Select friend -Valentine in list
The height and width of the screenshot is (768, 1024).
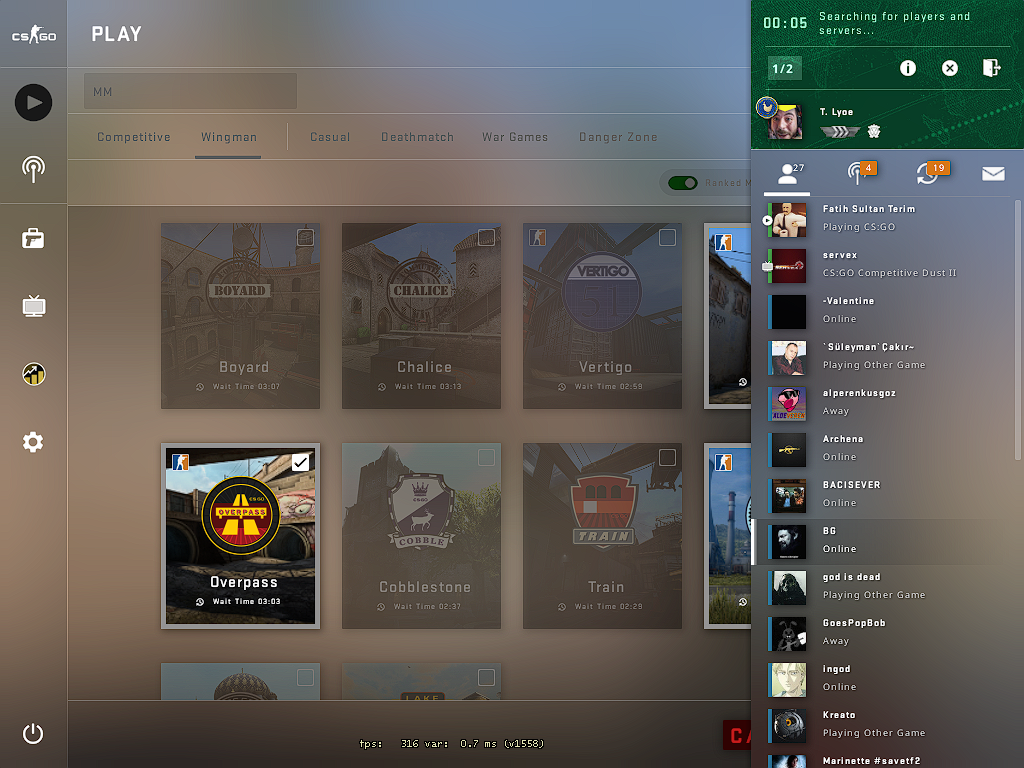coord(887,312)
